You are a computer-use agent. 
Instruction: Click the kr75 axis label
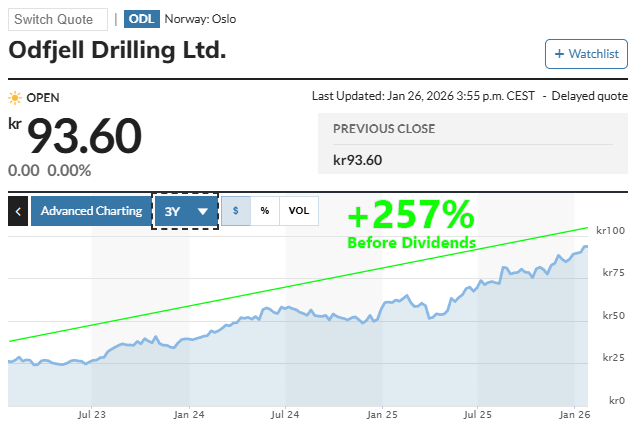pos(614,273)
